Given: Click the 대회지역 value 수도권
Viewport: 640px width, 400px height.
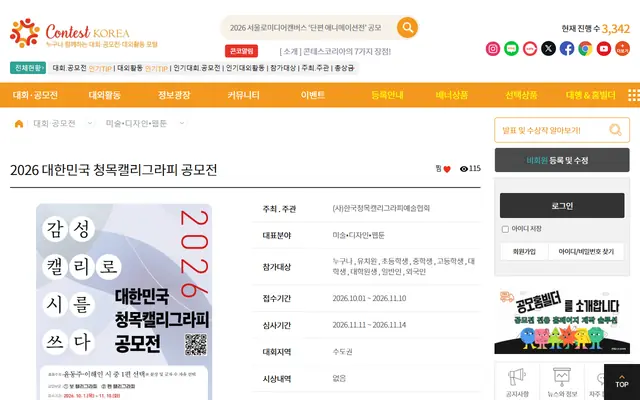Looking at the screenshot, I should (x=342, y=352).
